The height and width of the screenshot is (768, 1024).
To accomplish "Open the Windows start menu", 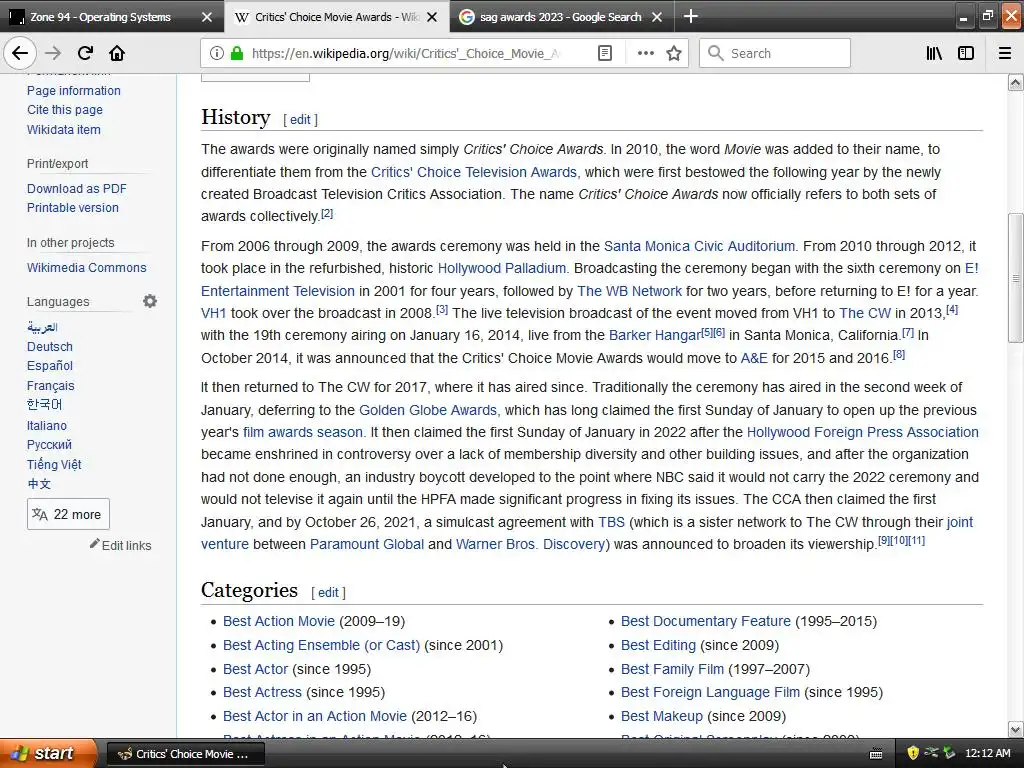I will [x=48, y=753].
